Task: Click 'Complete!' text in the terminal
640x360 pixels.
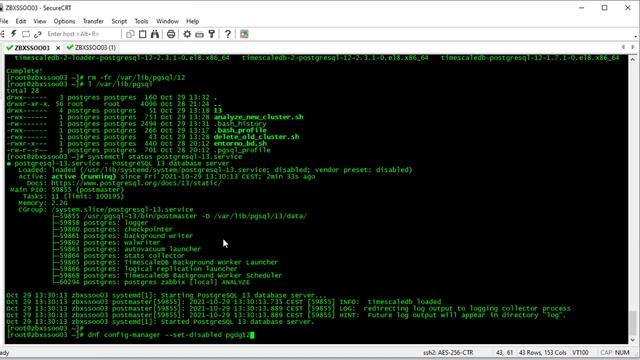Action: tap(24, 71)
